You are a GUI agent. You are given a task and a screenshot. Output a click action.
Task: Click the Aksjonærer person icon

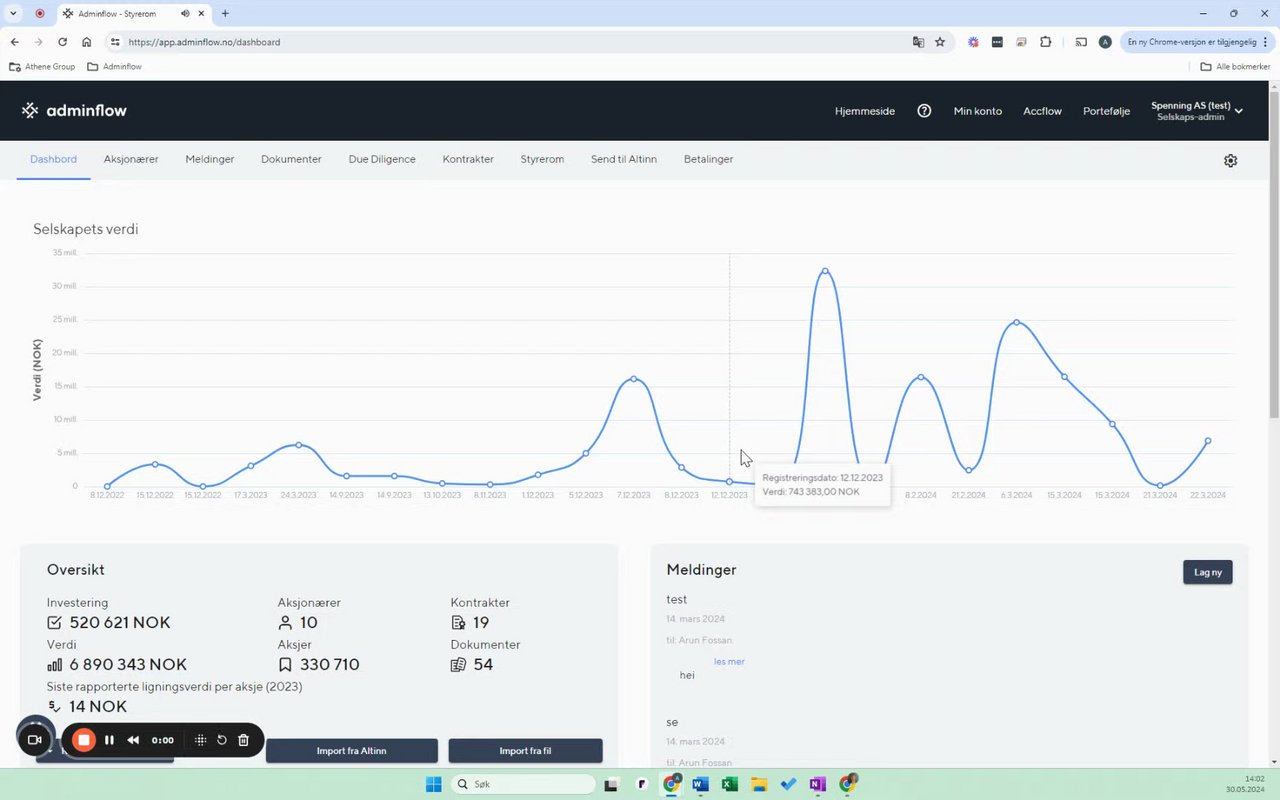pos(285,623)
